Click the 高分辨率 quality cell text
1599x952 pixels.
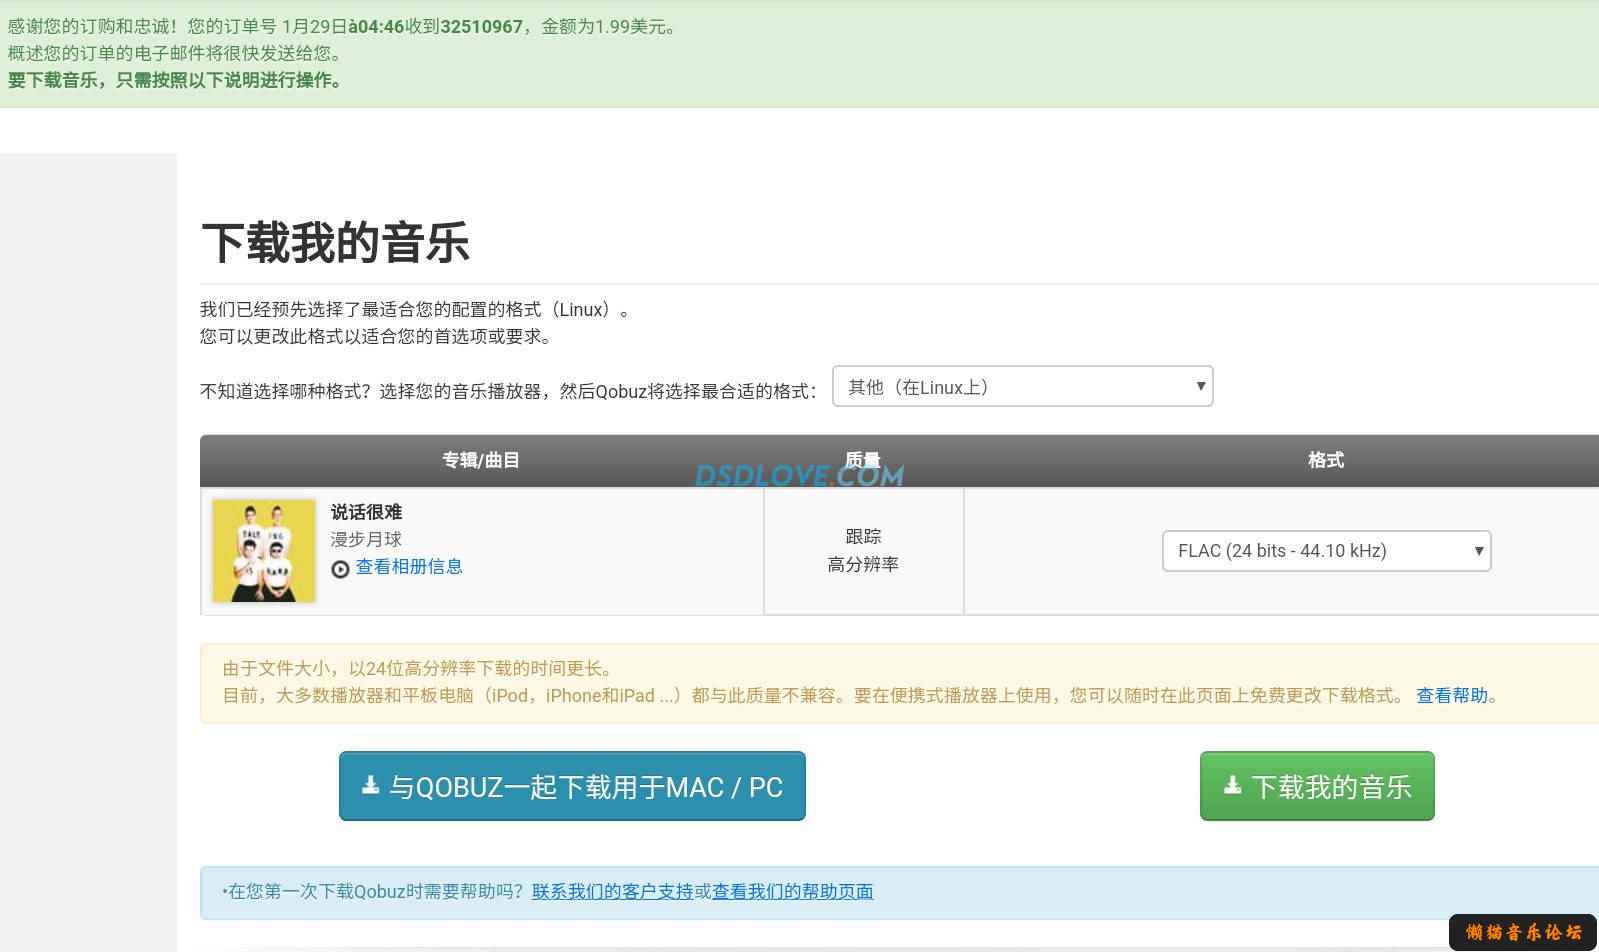coord(863,565)
